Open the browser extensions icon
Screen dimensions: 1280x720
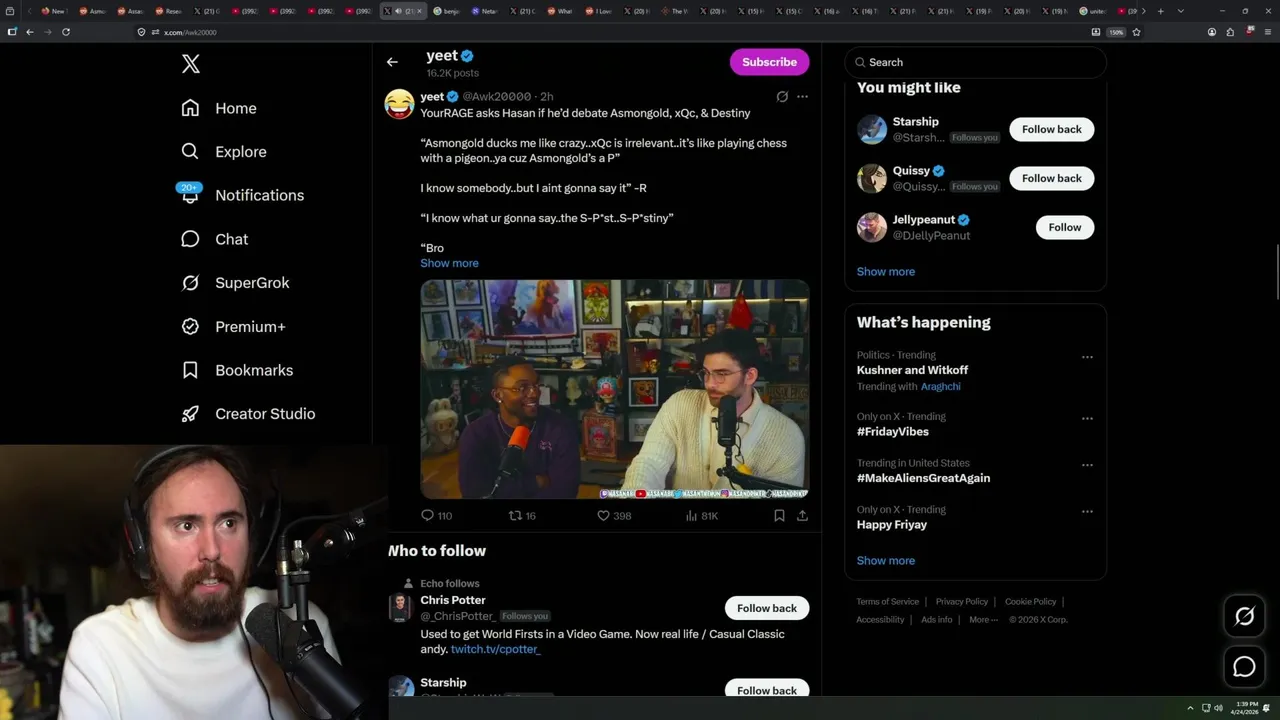click(x=1230, y=32)
